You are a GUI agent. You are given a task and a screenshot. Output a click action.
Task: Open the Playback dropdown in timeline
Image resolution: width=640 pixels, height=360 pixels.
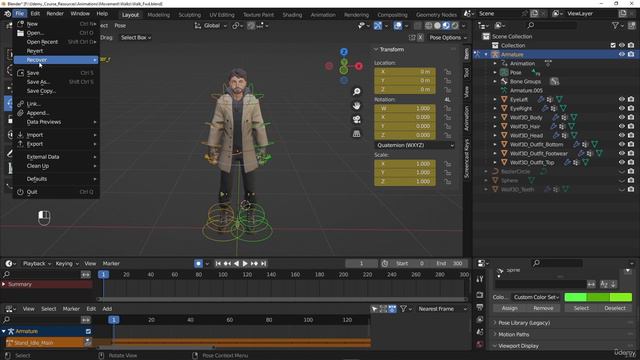(37, 264)
